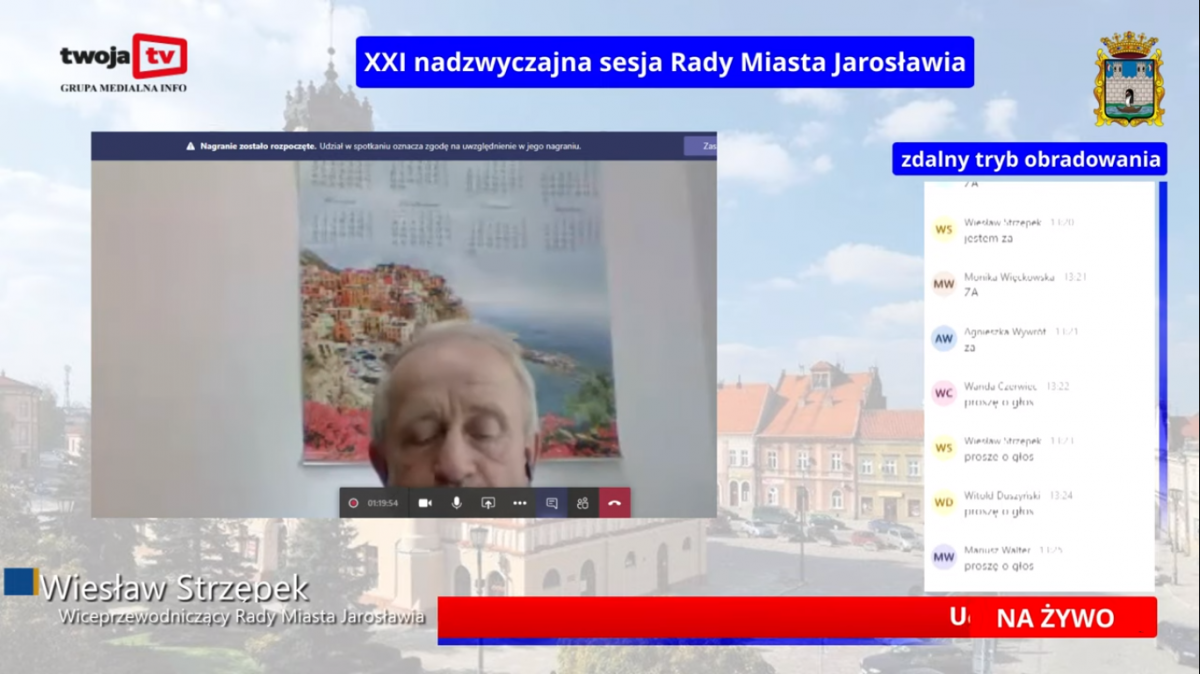Click the speaker's video feed
The width and height of the screenshot is (1200, 674).
point(404,338)
